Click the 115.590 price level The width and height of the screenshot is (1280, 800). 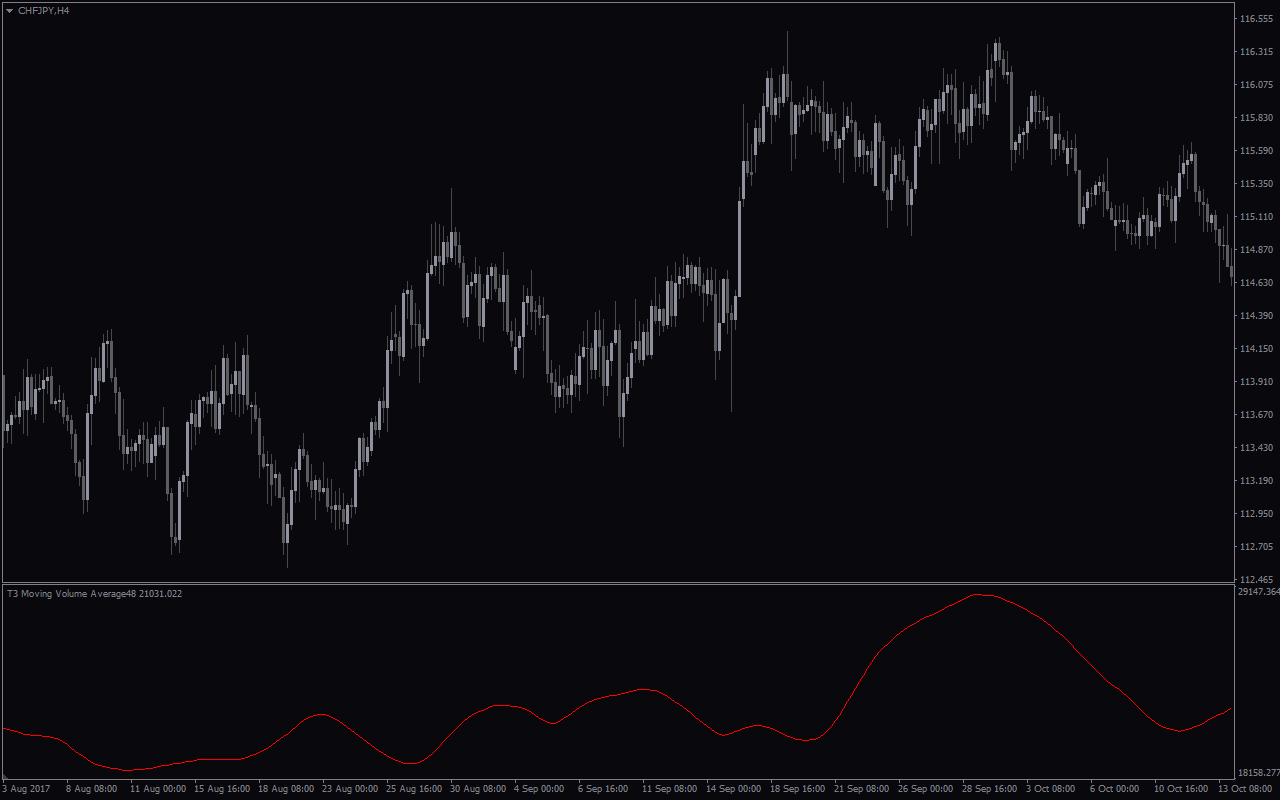1255,151
